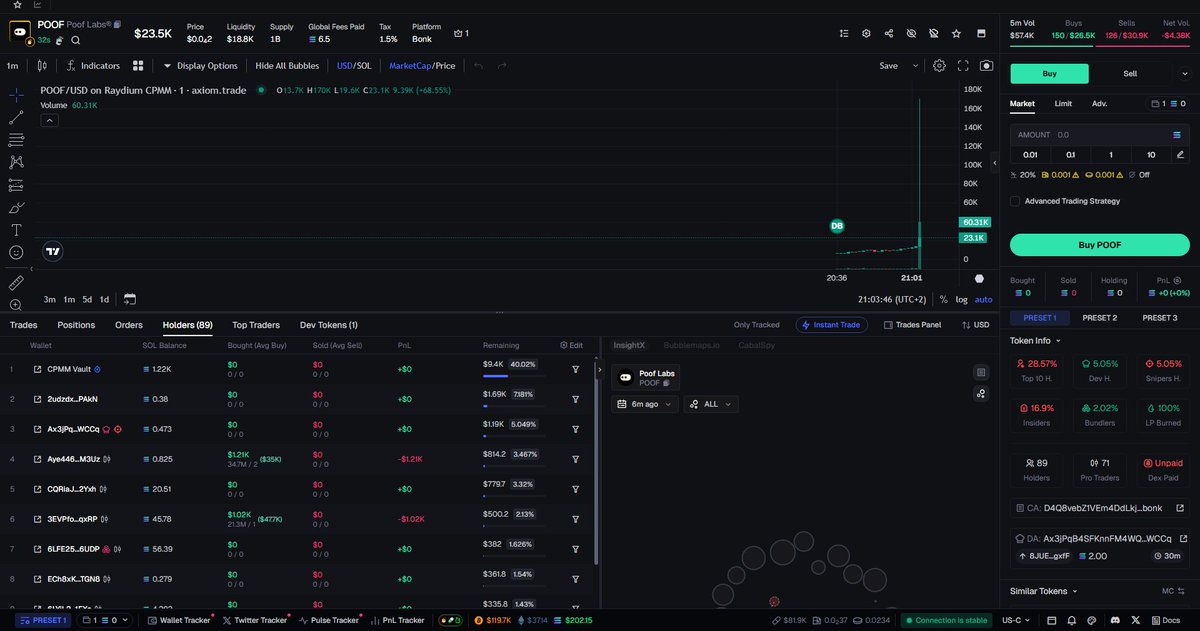Open notifications bell in bottom bar

click(1070, 620)
